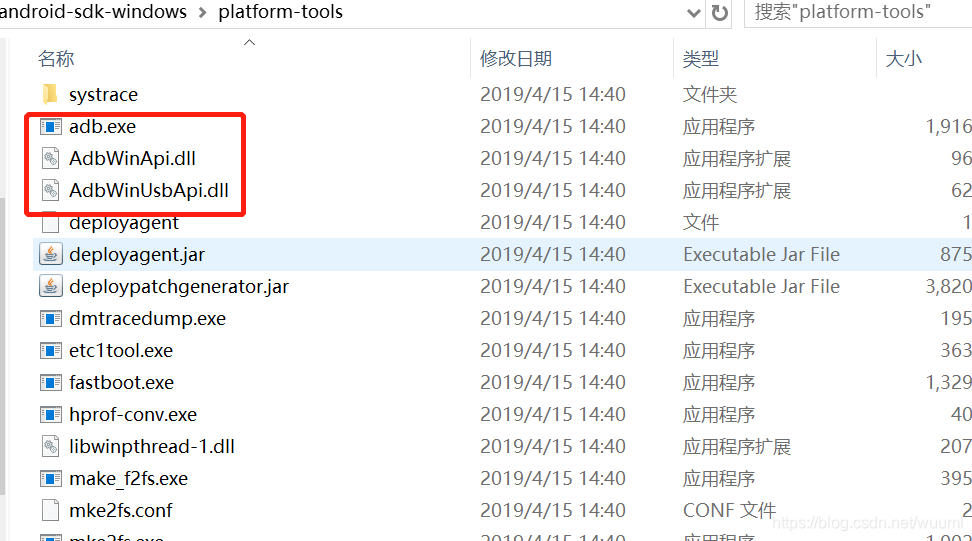Click the modified date of etc1tool.exe

pos(553,351)
